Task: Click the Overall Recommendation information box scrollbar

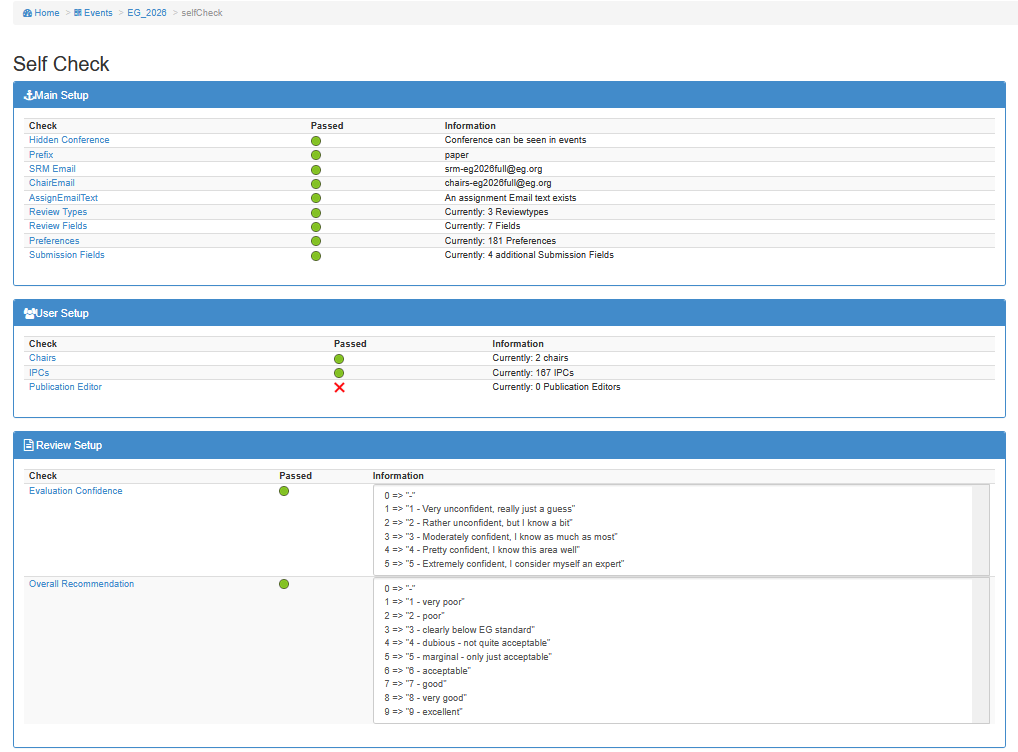Action: (980, 651)
